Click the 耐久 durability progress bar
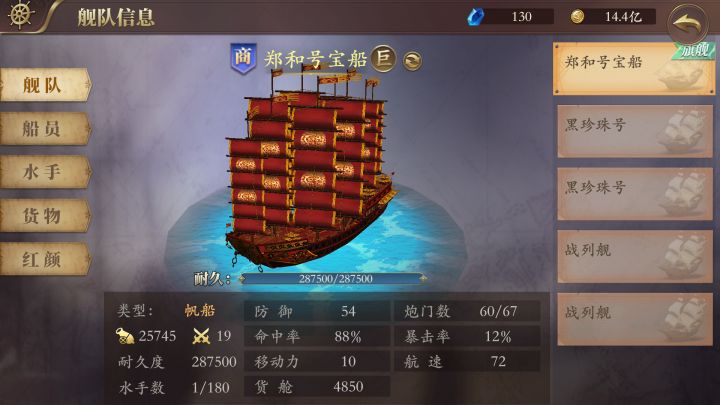 [334, 278]
